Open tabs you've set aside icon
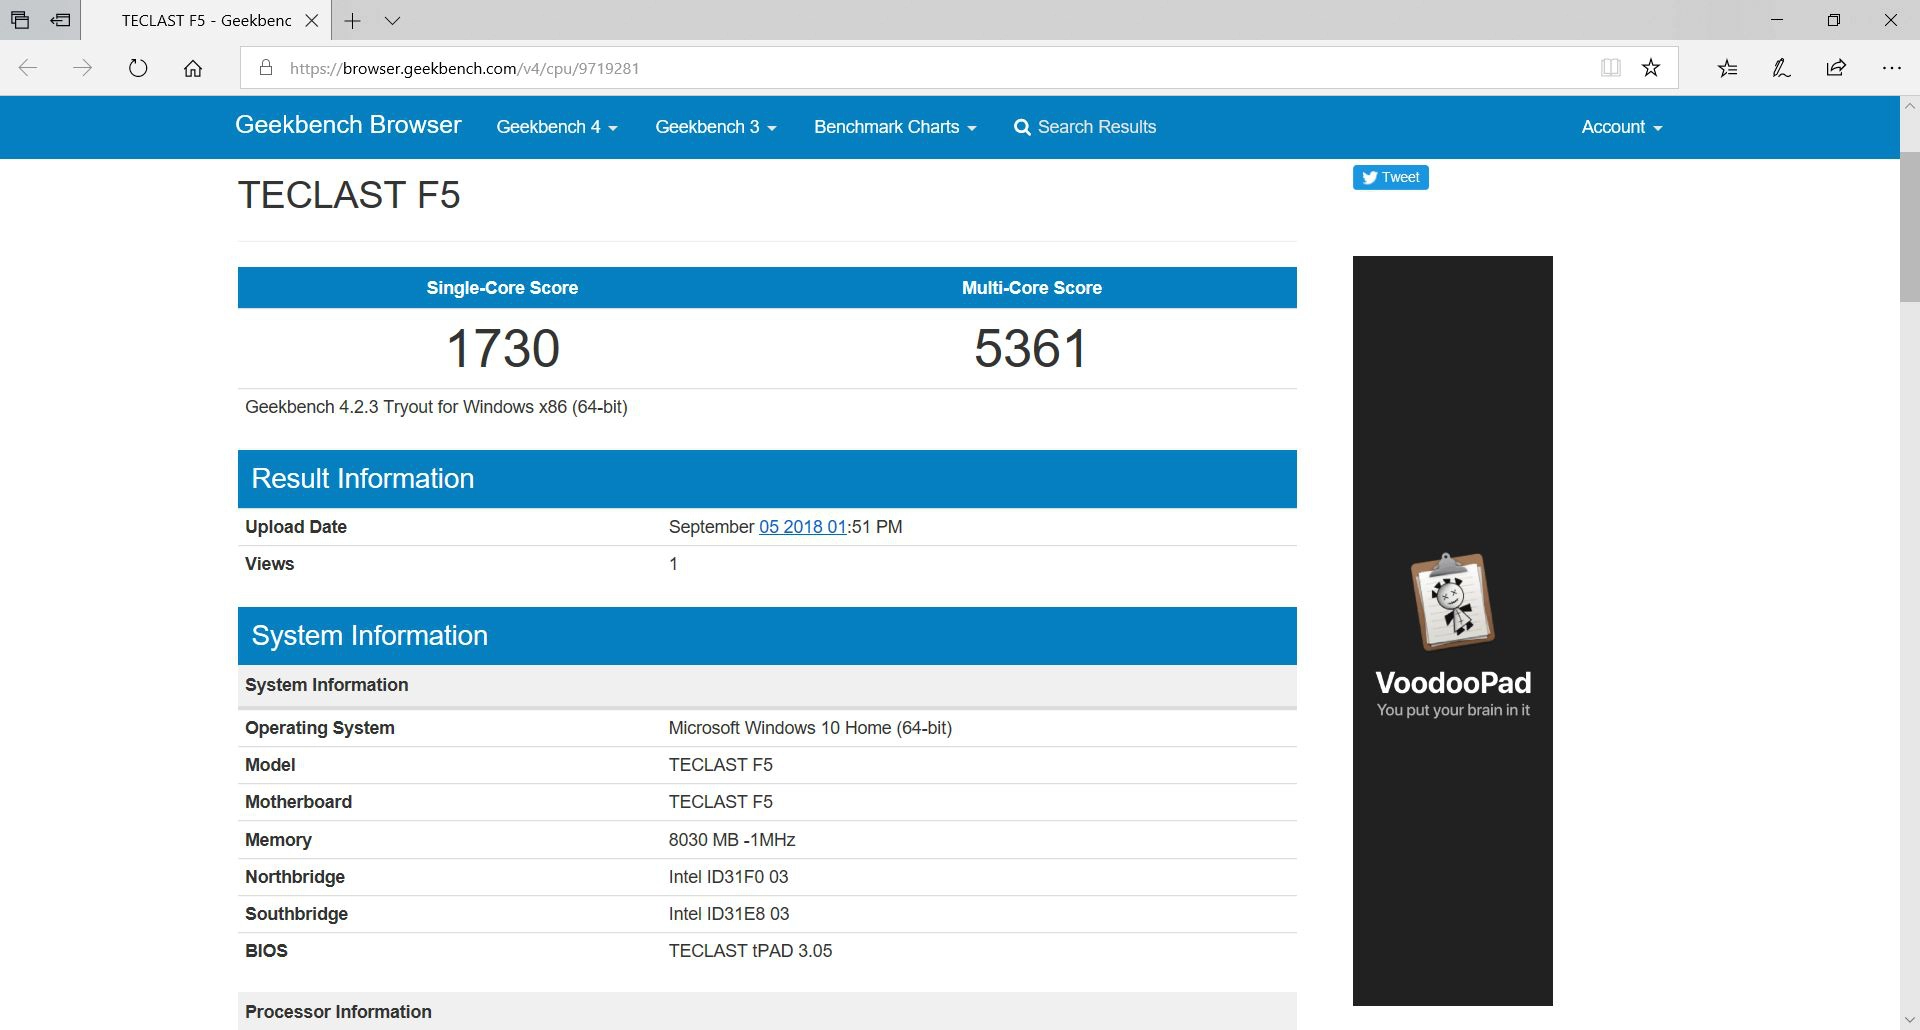Viewport: 1920px width, 1030px height. (20, 20)
